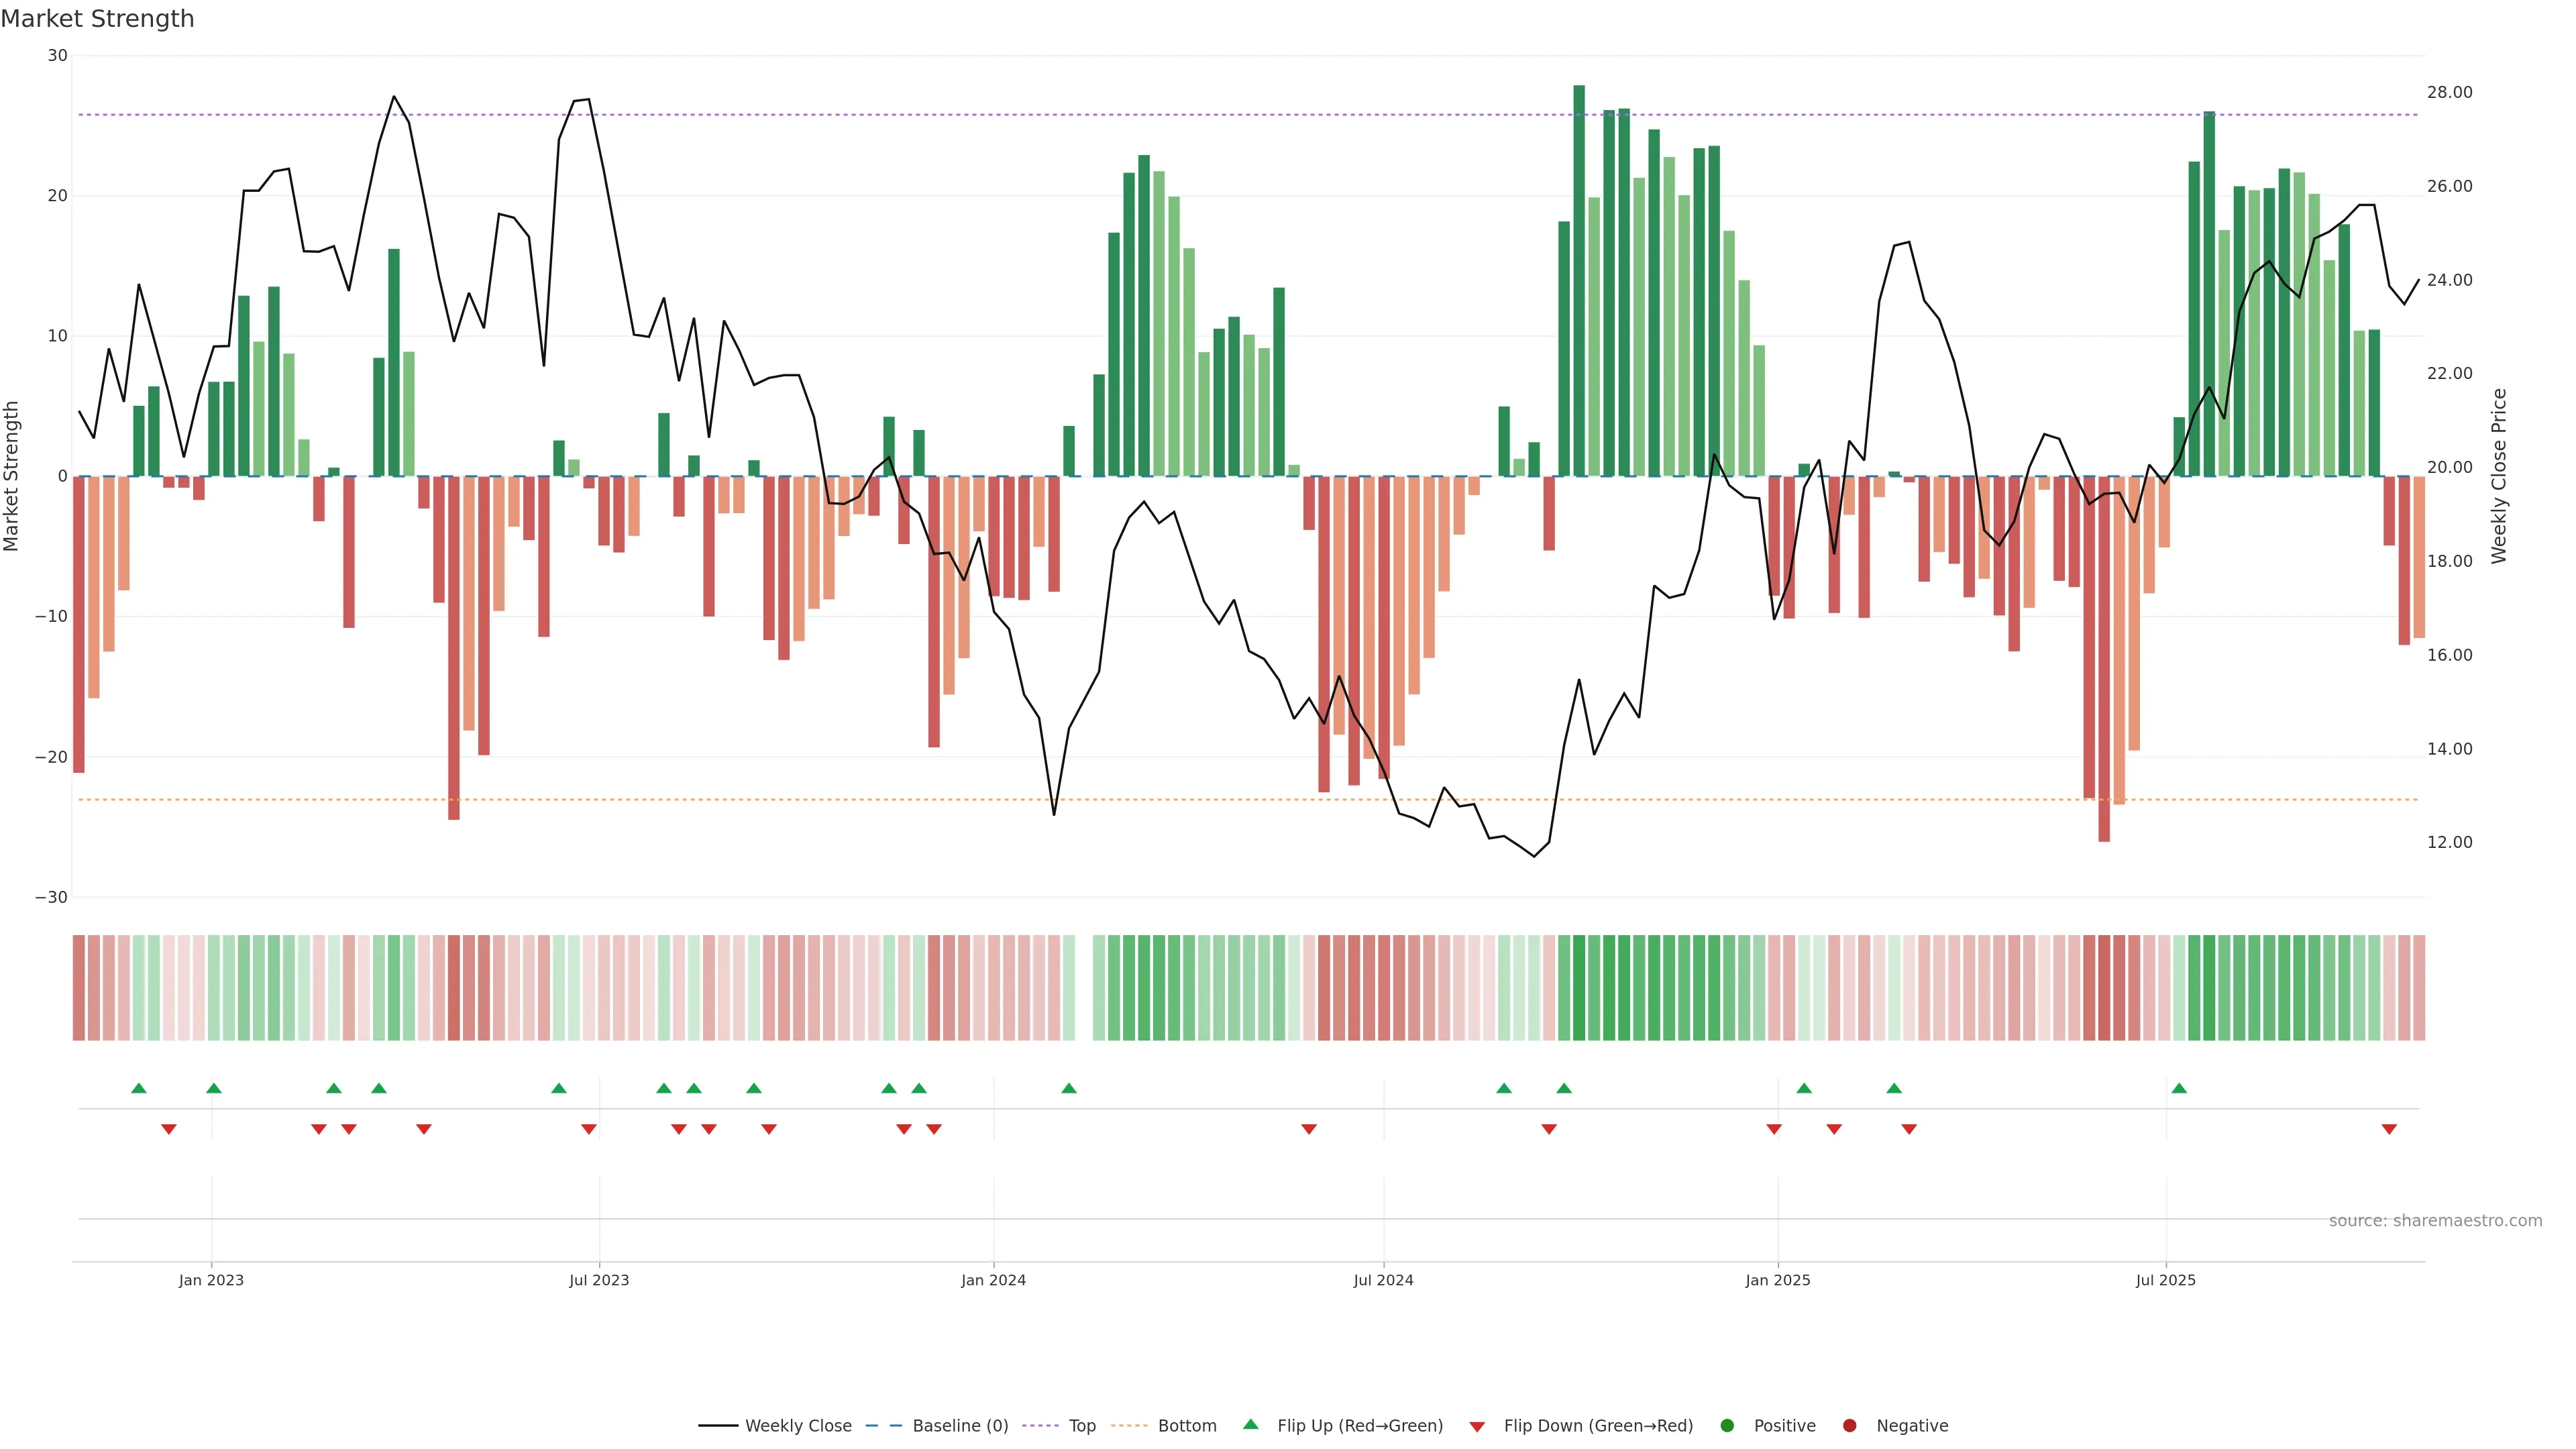Click the Jan 2024 x-axis label
The image size is (2576, 1449).
993,1280
